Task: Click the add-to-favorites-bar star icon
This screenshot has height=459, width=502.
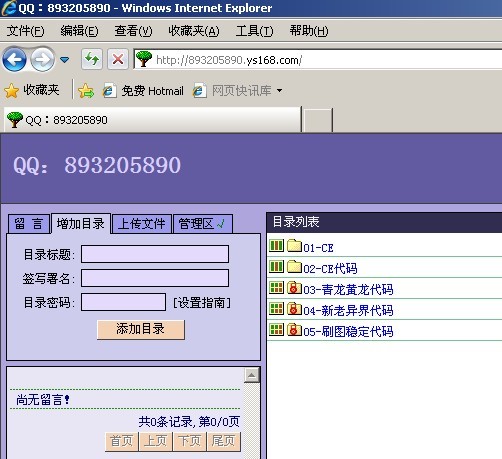Action: click(86, 90)
